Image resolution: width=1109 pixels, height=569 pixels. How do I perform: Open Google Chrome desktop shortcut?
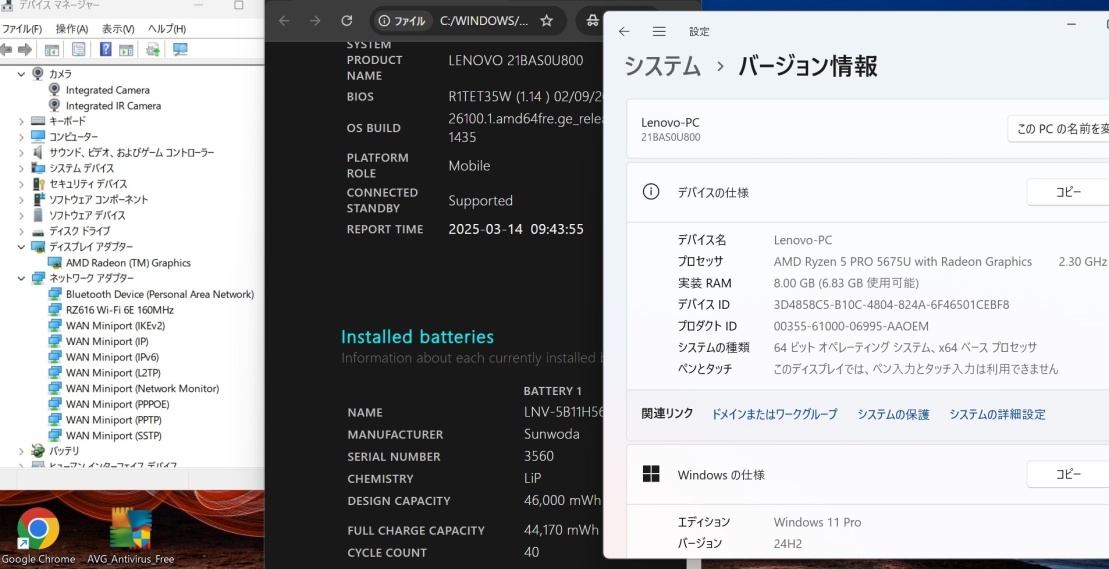pos(38,537)
